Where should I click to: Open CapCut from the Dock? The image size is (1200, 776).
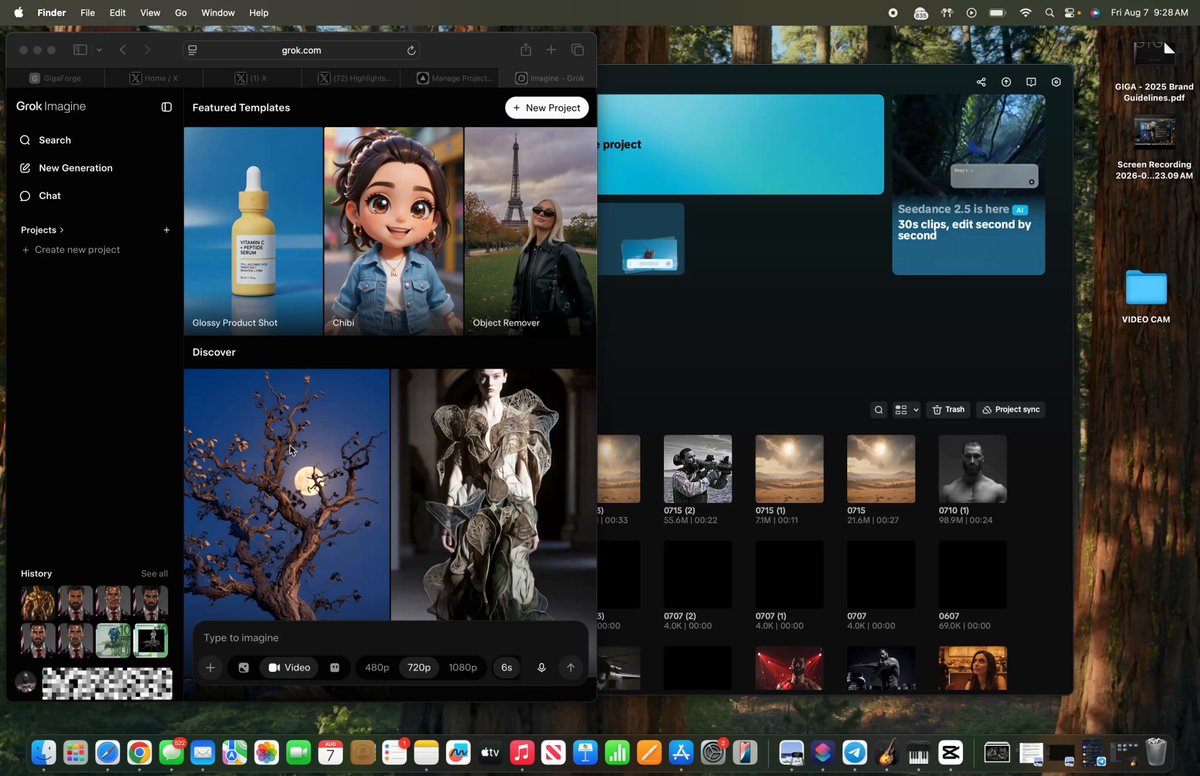point(951,753)
